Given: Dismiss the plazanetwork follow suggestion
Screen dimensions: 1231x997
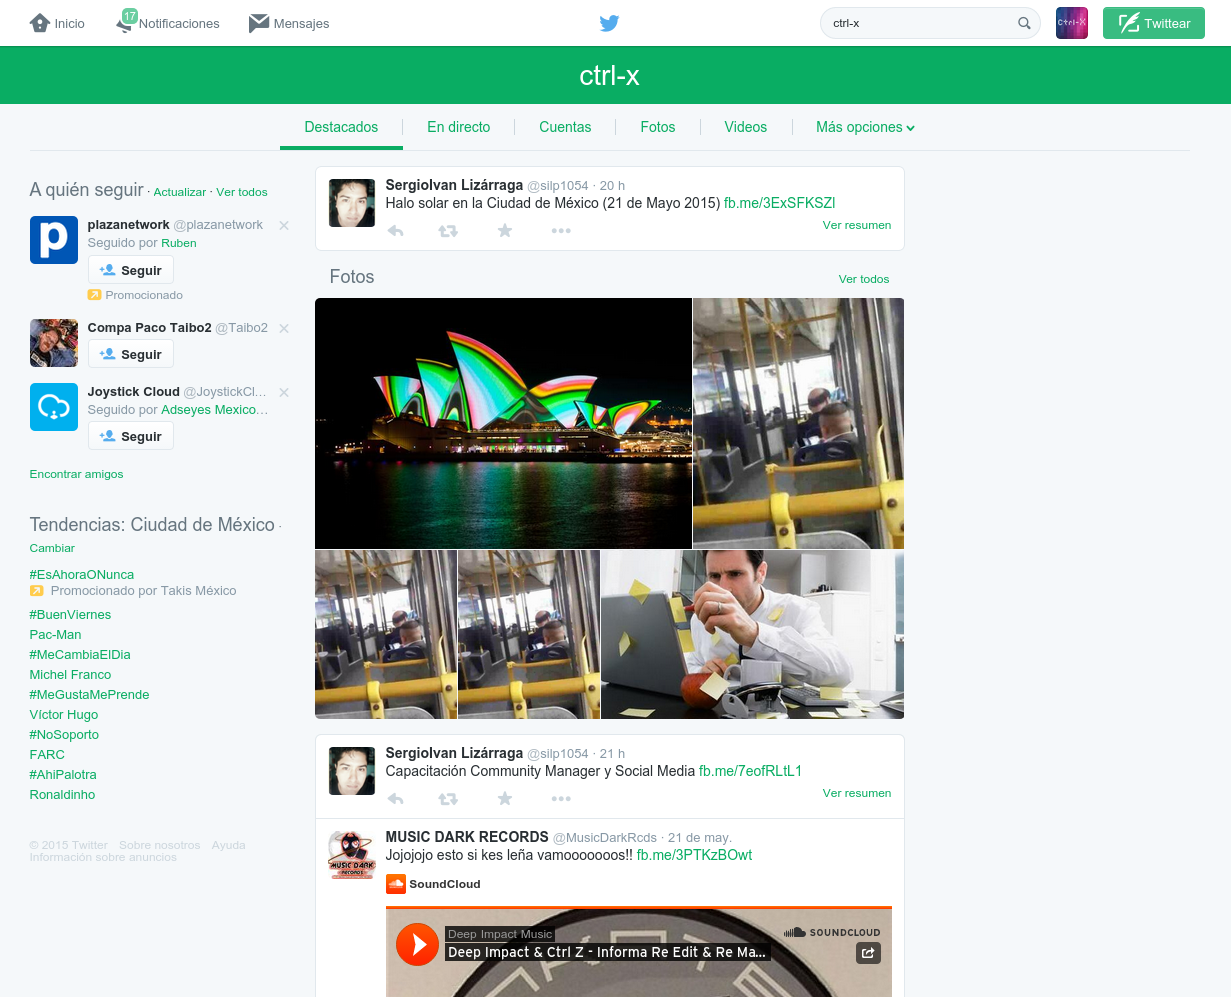Looking at the screenshot, I should (x=284, y=226).
